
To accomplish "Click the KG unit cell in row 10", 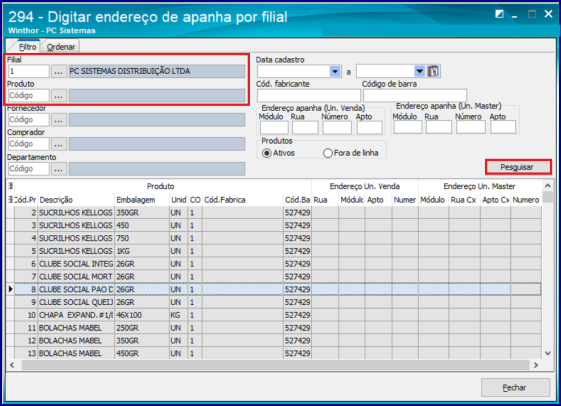I will (x=179, y=315).
